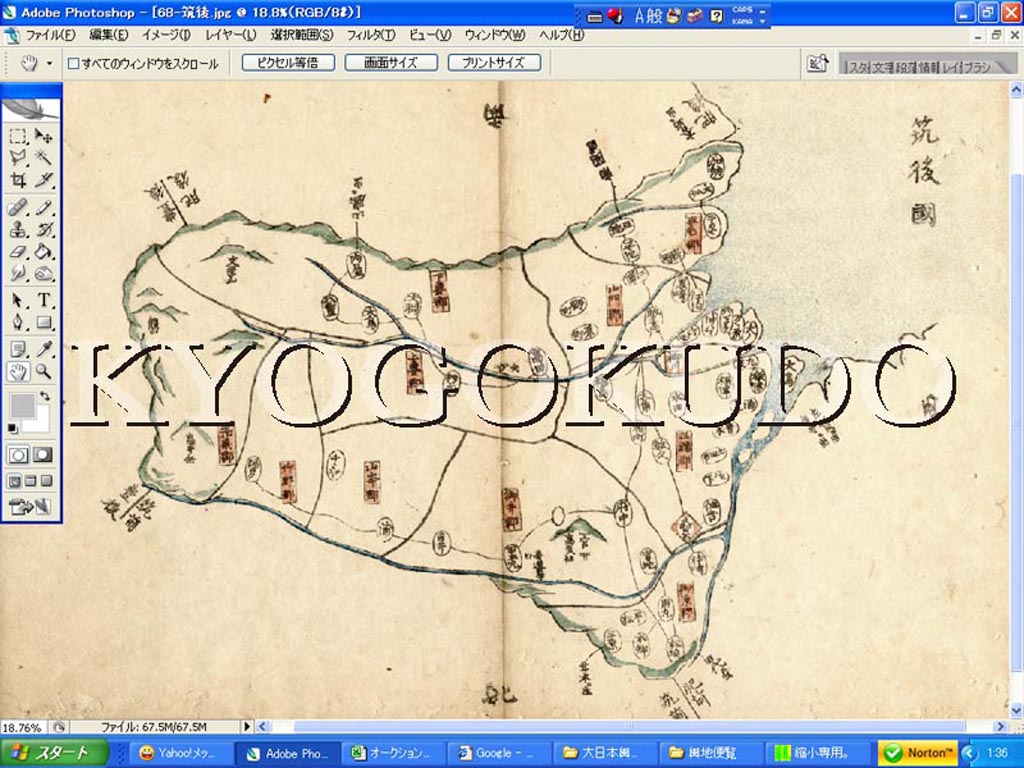
Task: Enable すべてのウィンドウをスクロール checkbox
Action: click(74, 63)
